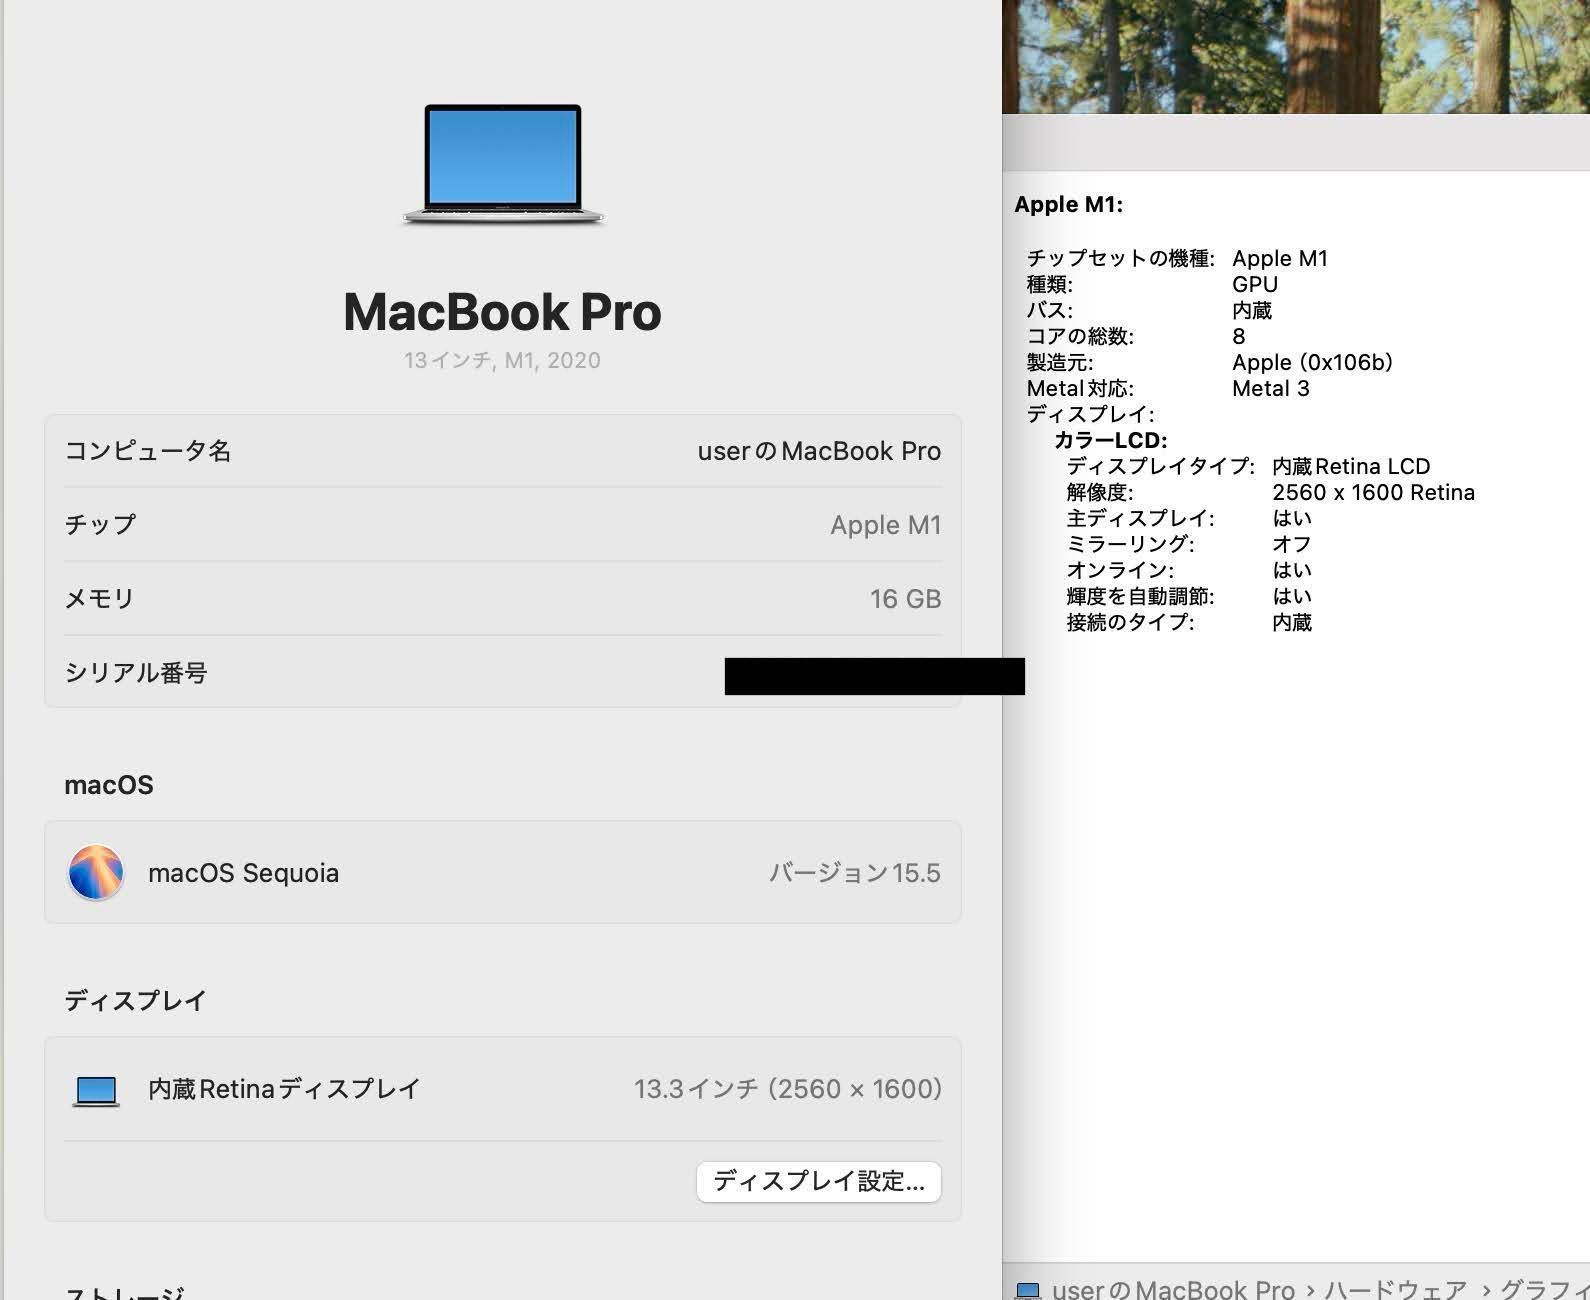Click the 輝度を自動調節 label
The height and width of the screenshot is (1300, 1590).
[1140, 596]
